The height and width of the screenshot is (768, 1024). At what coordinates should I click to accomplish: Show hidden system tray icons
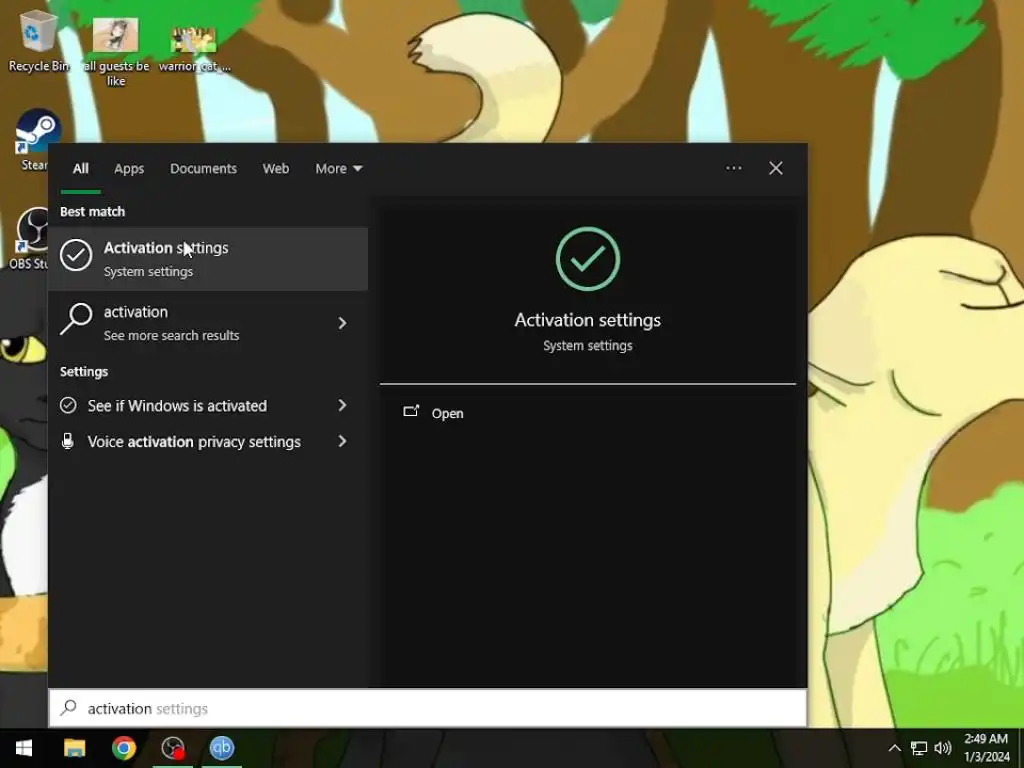(895, 748)
